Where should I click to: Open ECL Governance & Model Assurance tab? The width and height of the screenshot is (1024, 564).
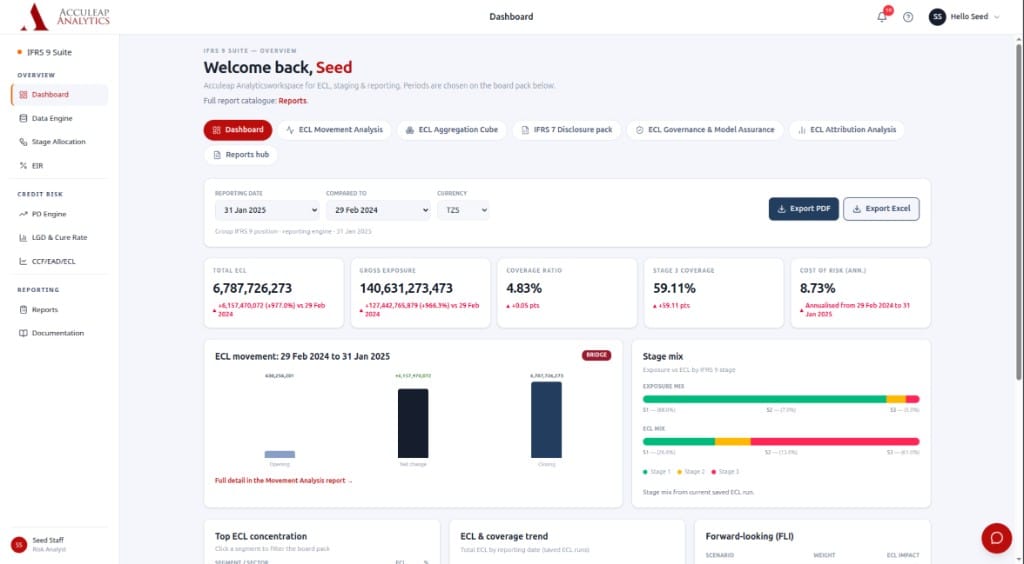pyautogui.click(x=705, y=130)
